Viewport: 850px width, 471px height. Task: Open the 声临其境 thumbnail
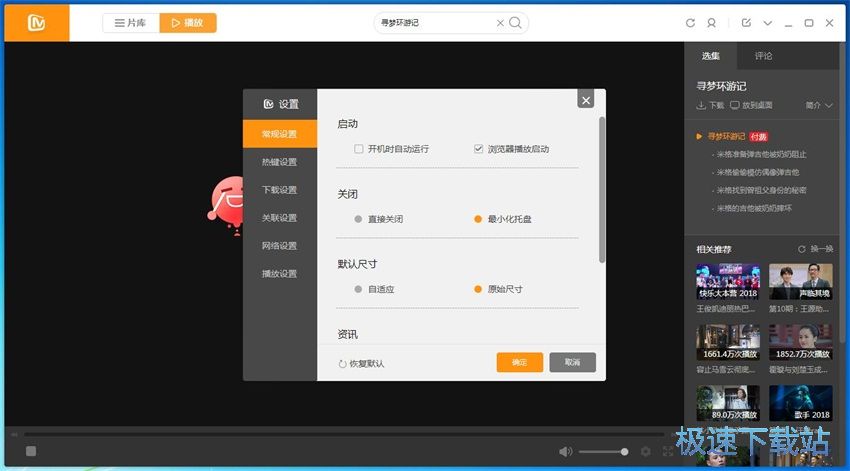(x=801, y=282)
